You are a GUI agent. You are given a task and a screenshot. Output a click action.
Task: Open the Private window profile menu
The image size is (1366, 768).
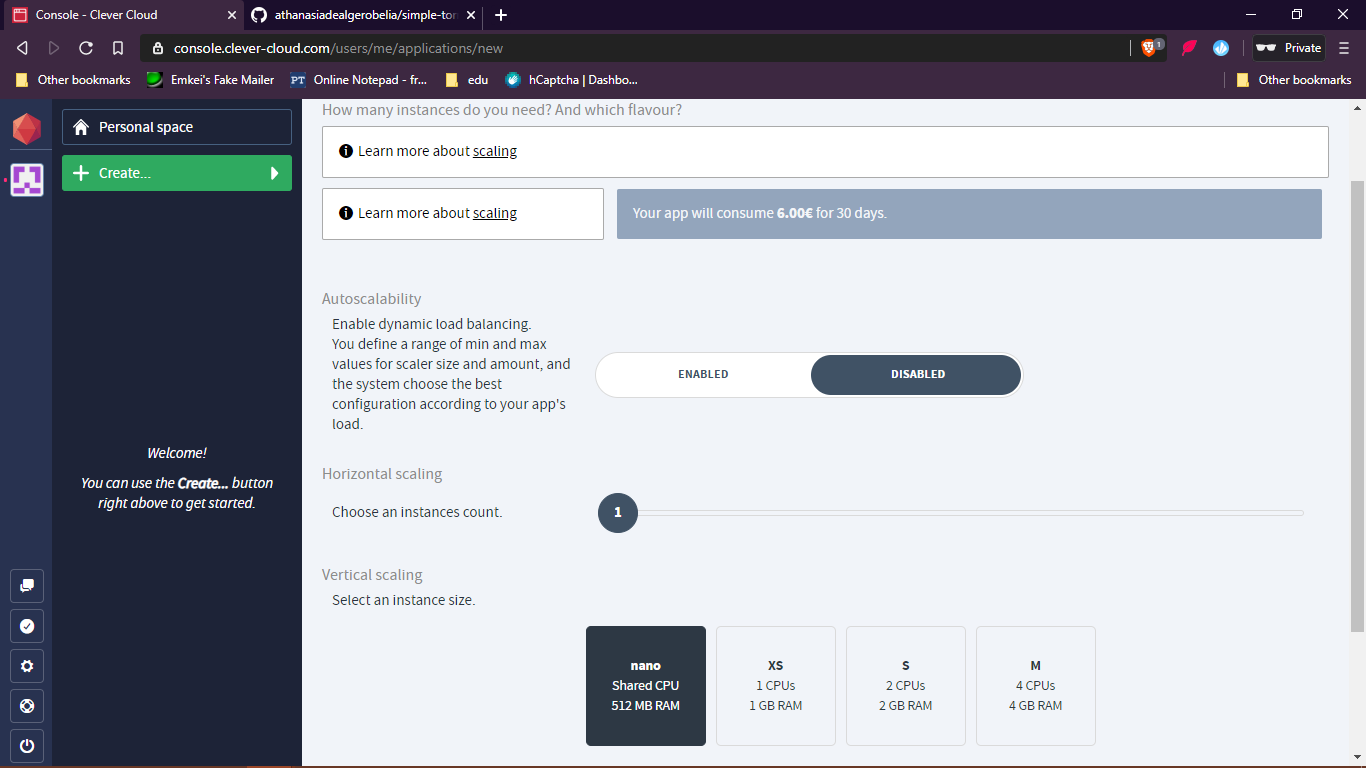tap(1289, 48)
